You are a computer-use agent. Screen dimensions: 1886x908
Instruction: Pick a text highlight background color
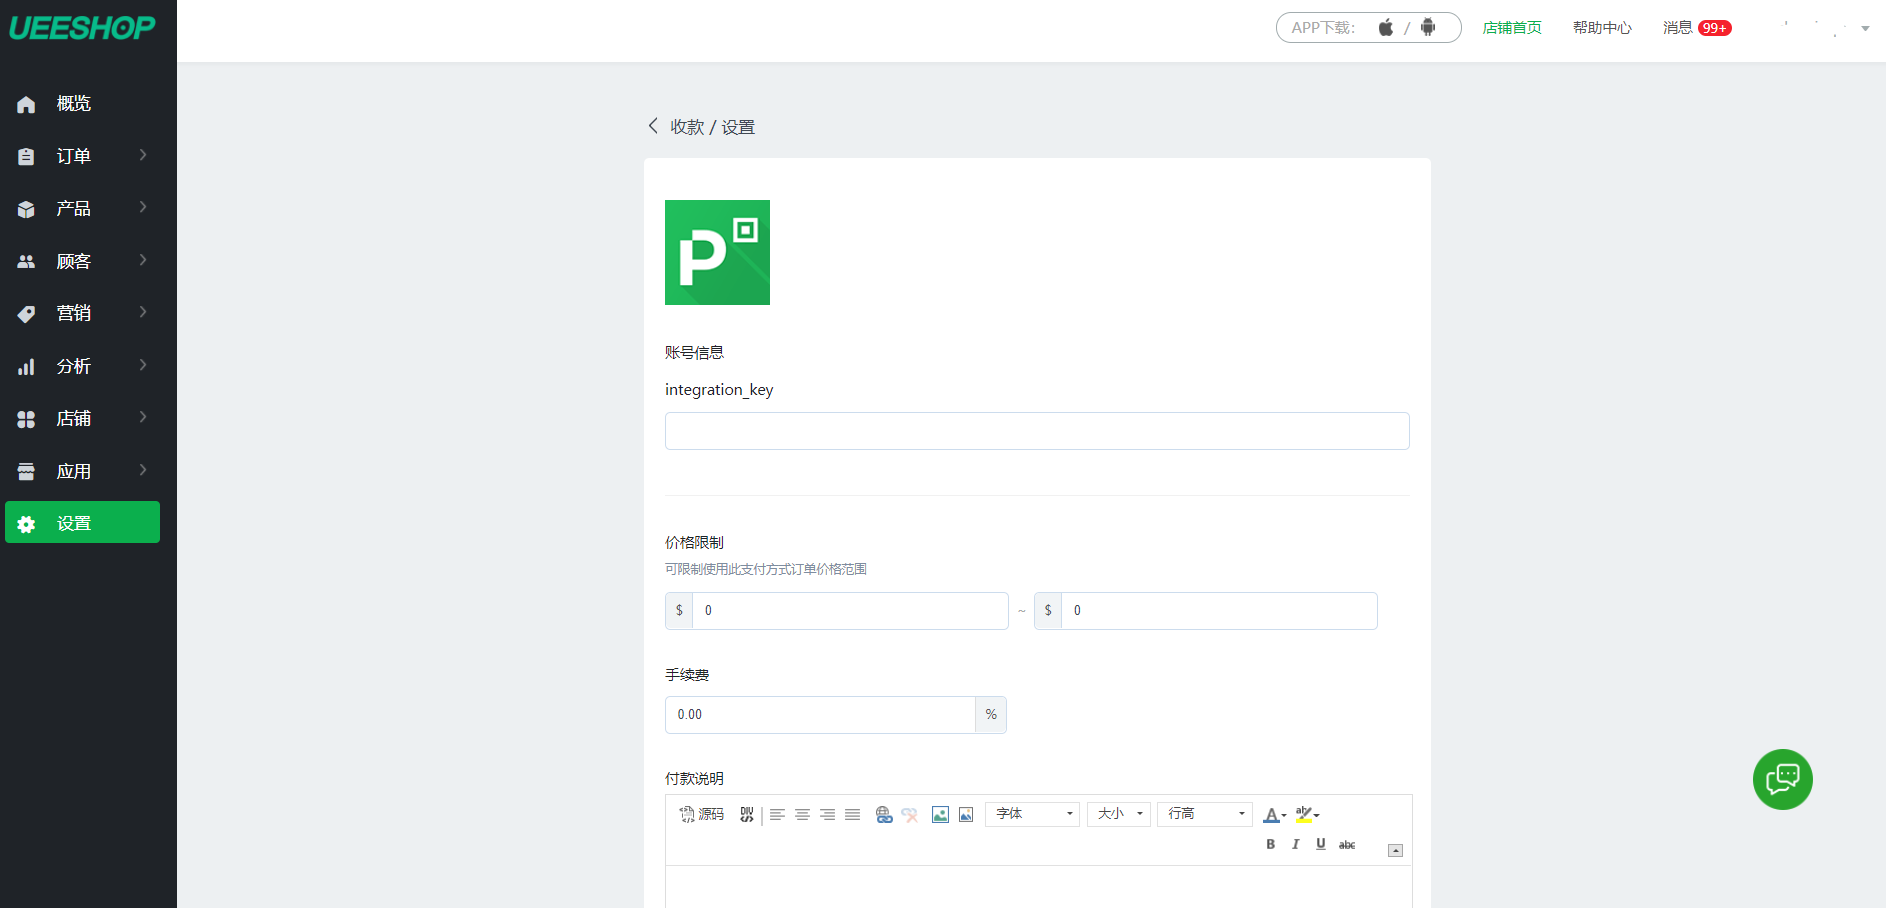coord(1307,815)
